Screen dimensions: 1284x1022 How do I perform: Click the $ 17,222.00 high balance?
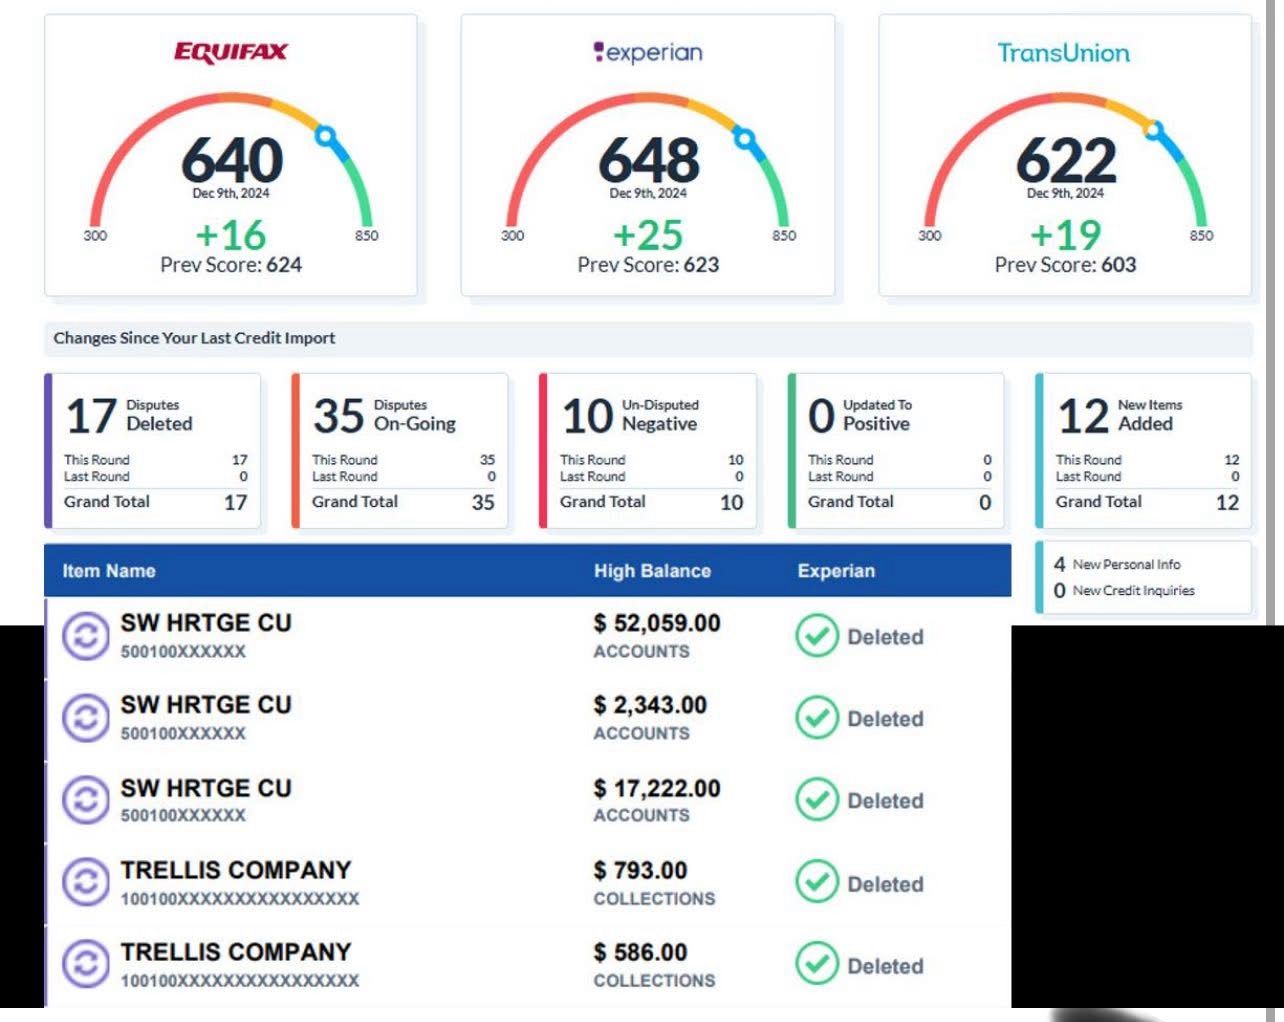coord(657,788)
